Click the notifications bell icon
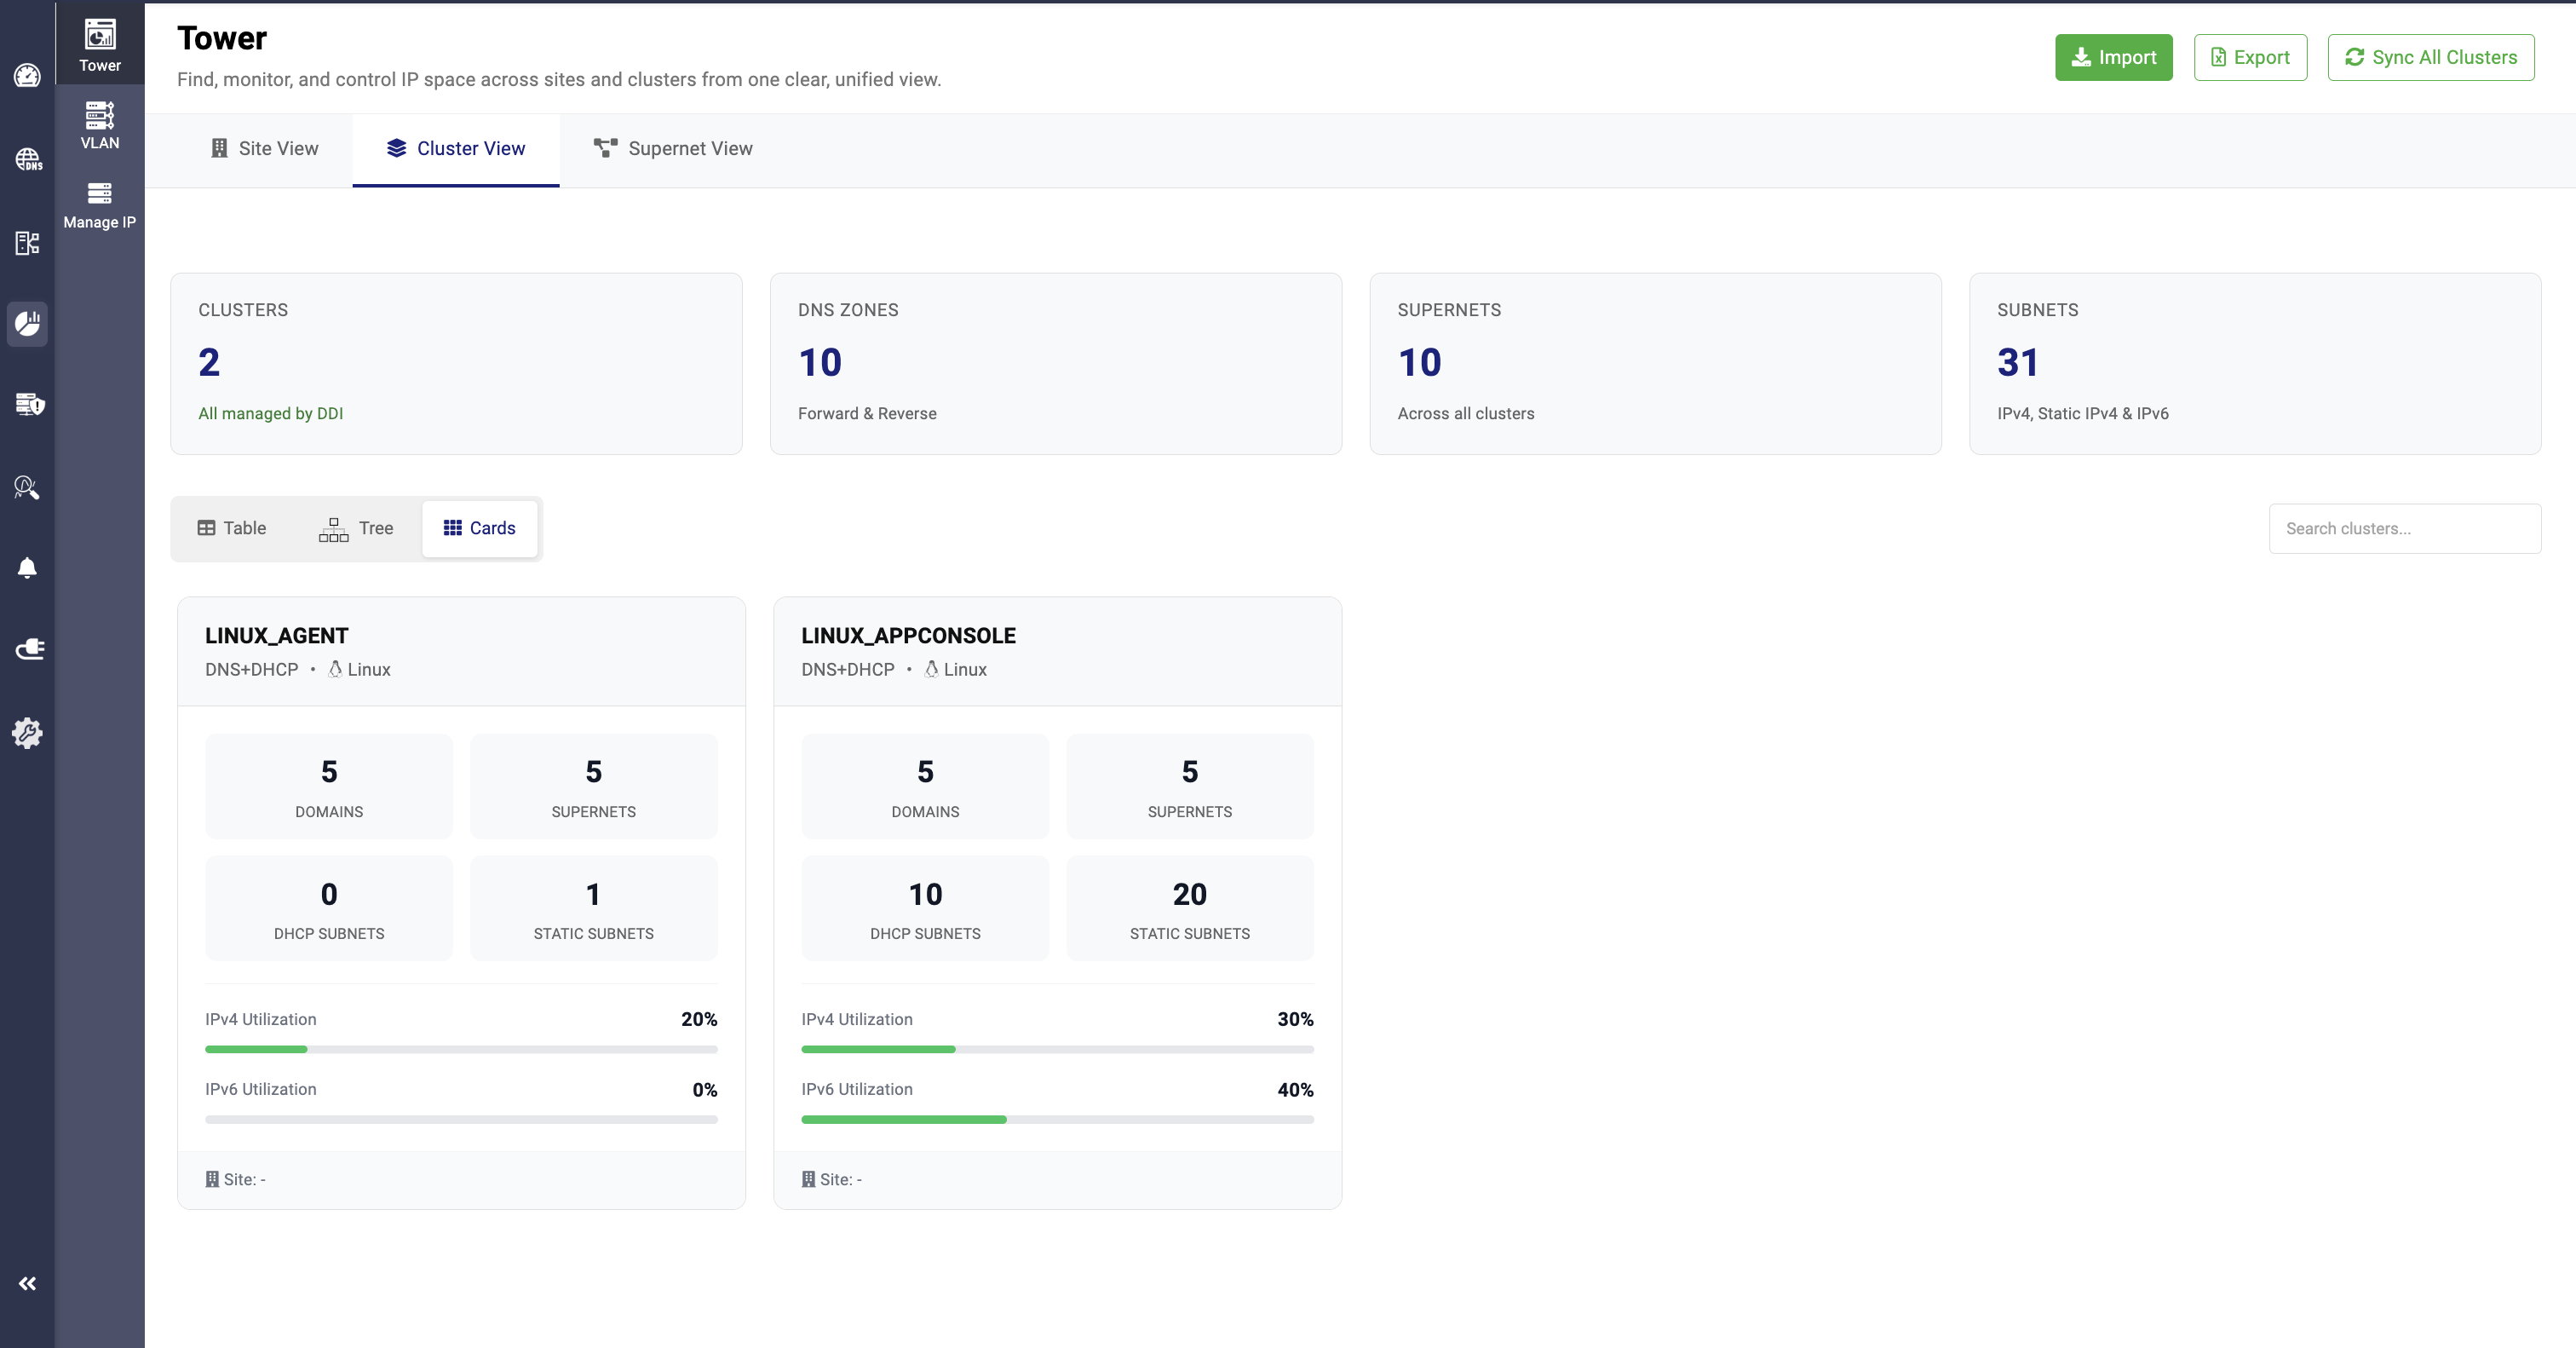This screenshot has height=1348, width=2576. coord(27,568)
